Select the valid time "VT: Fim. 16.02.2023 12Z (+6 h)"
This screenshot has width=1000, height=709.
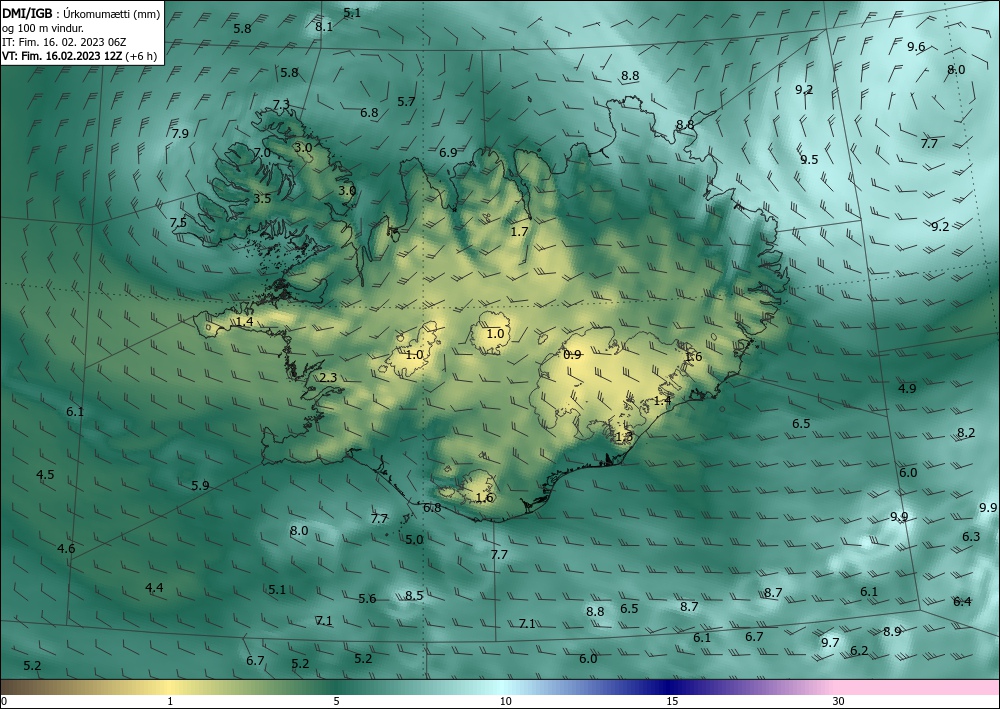[80, 56]
